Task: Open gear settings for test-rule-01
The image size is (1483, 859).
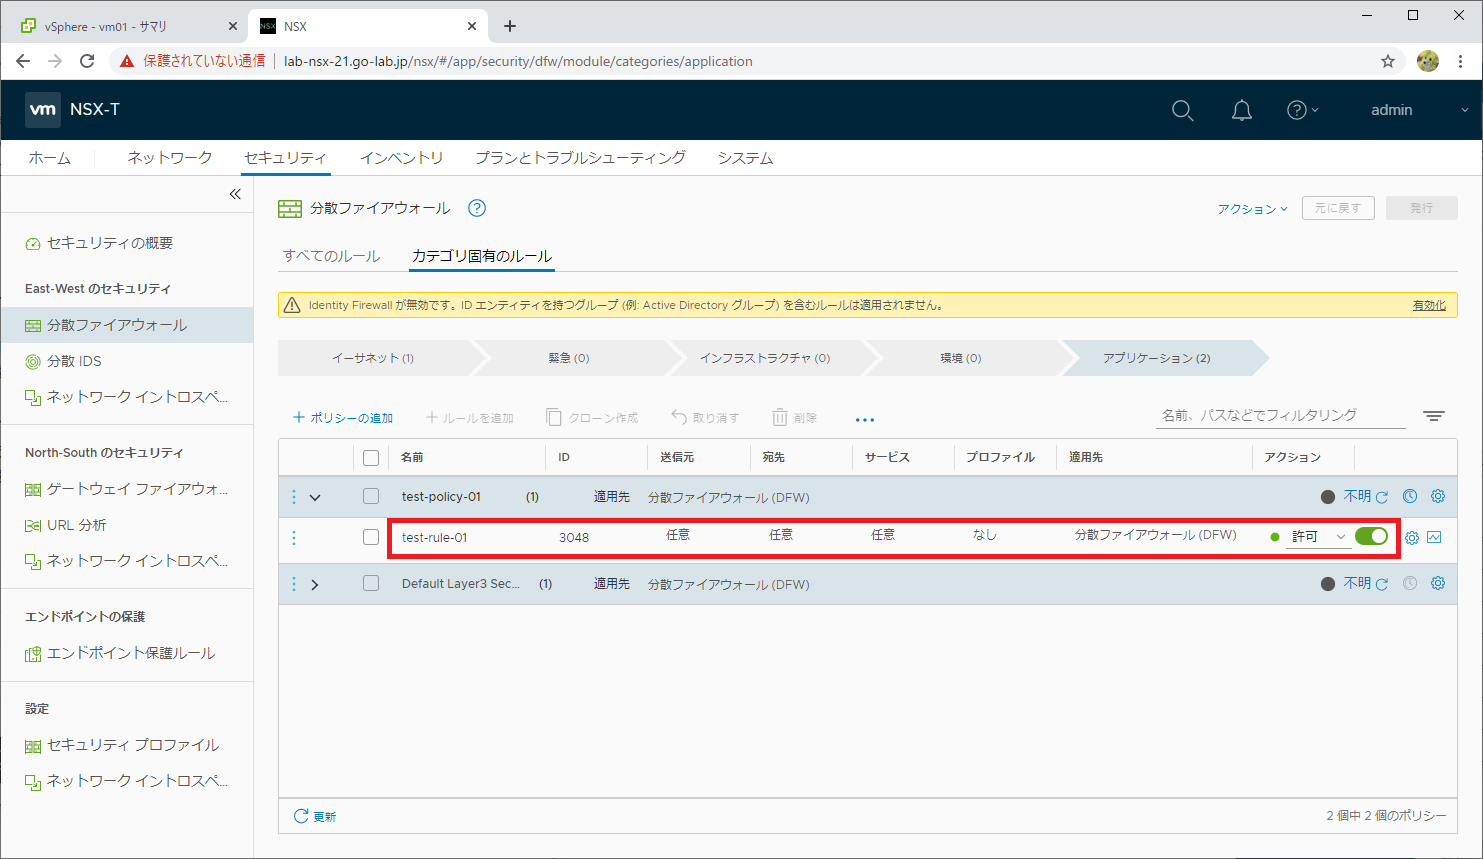Action: (1412, 538)
